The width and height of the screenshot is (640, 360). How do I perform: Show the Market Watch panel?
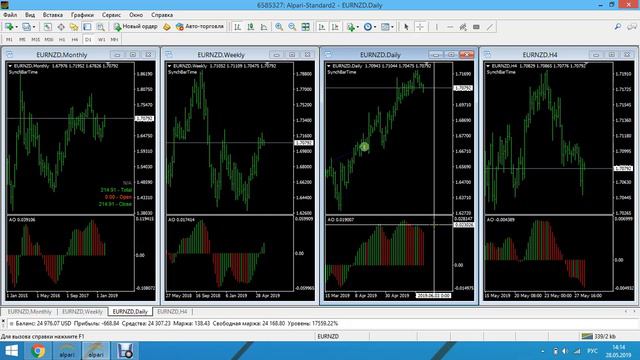coord(47,27)
